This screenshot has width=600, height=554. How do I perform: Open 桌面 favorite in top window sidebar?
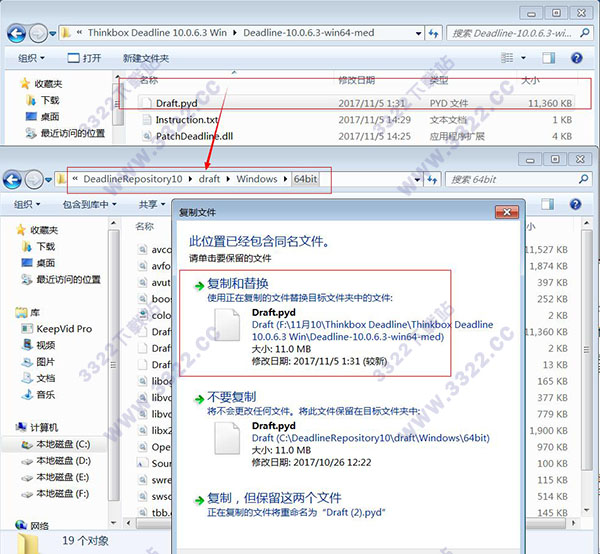pyautogui.click(x=50, y=117)
